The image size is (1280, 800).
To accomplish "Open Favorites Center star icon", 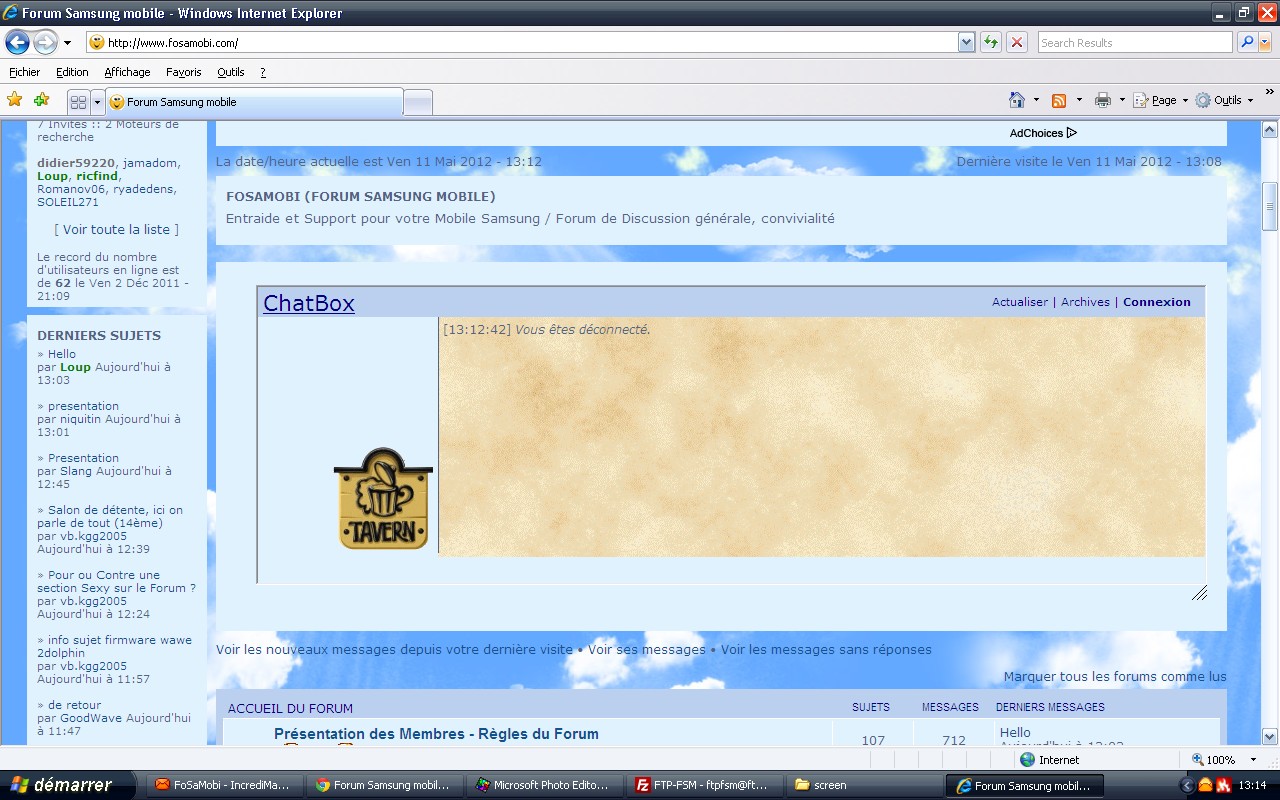I will click(x=14, y=100).
